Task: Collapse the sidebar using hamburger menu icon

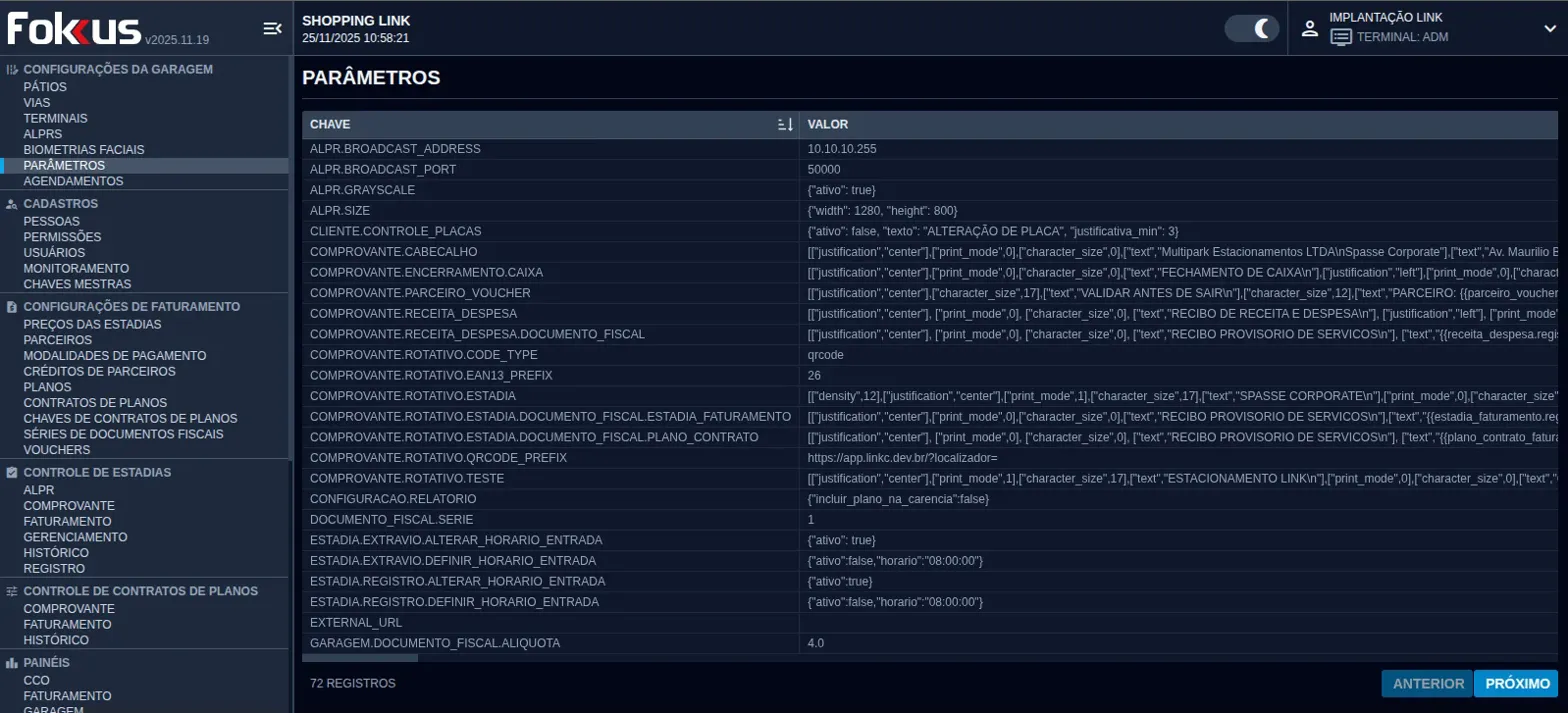Action: tap(272, 29)
